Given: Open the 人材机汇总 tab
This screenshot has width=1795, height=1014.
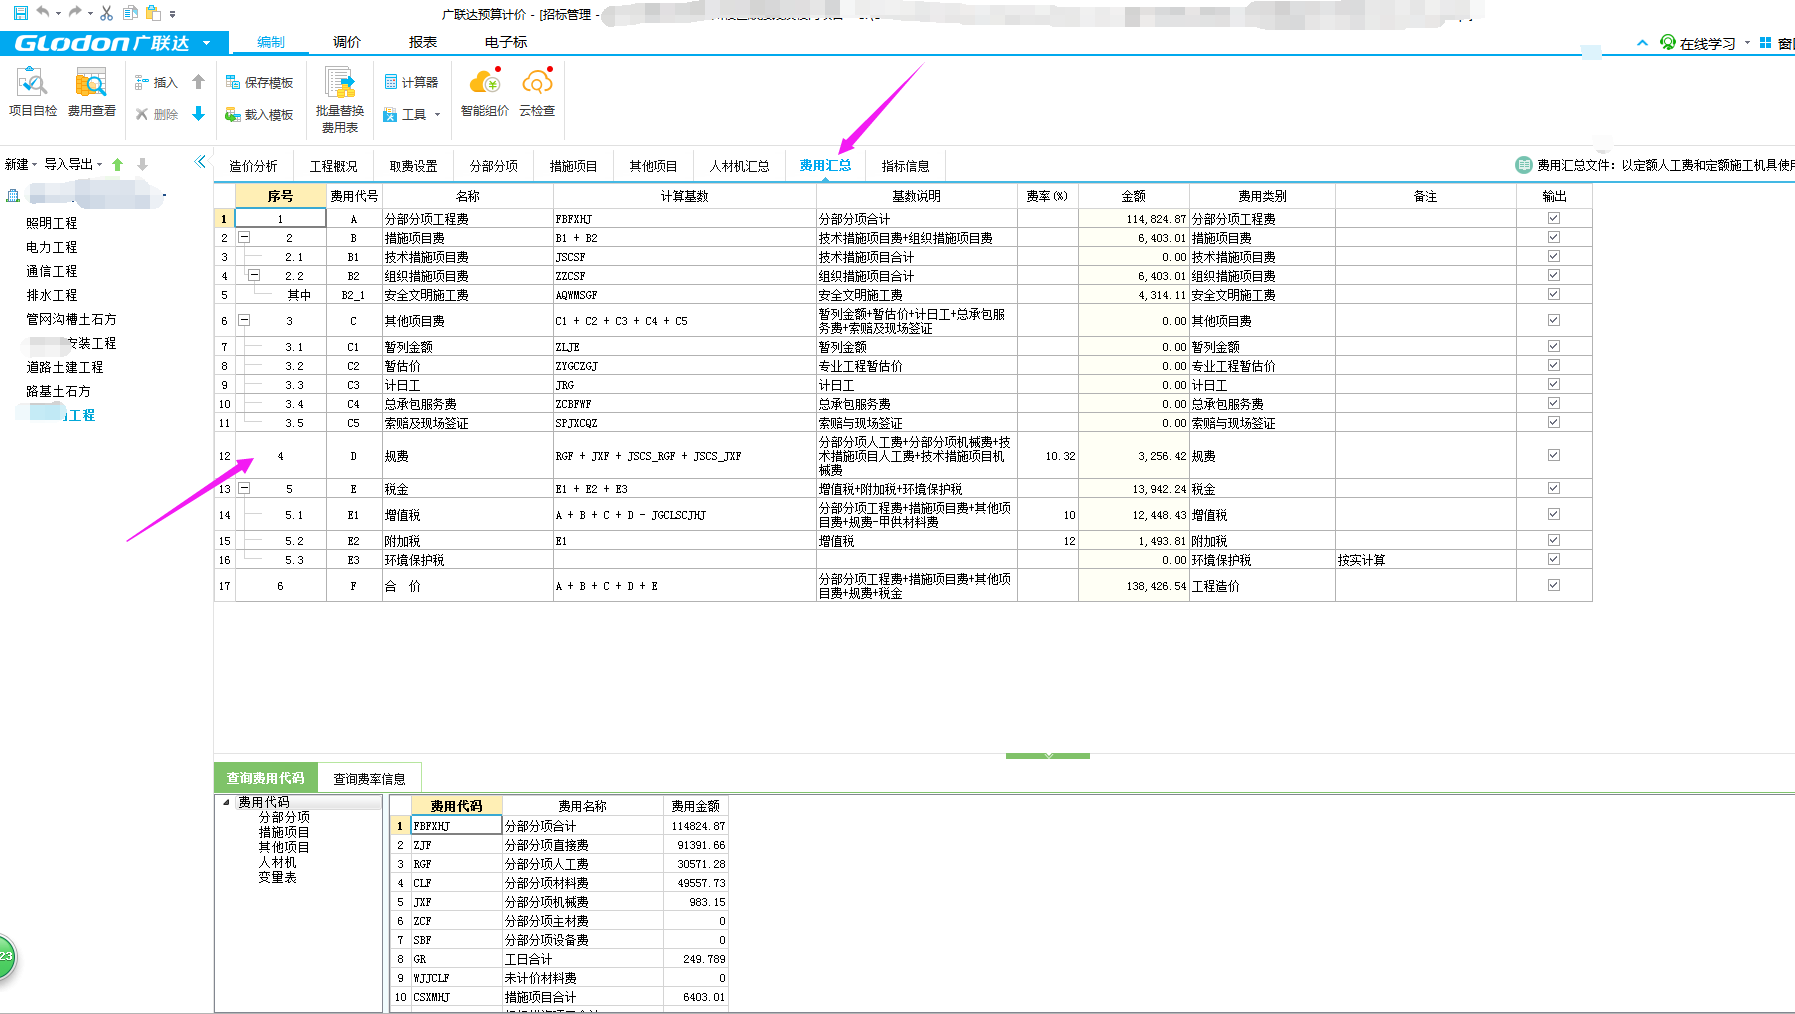Looking at the screenshot, I should click(x=739, y=166).
